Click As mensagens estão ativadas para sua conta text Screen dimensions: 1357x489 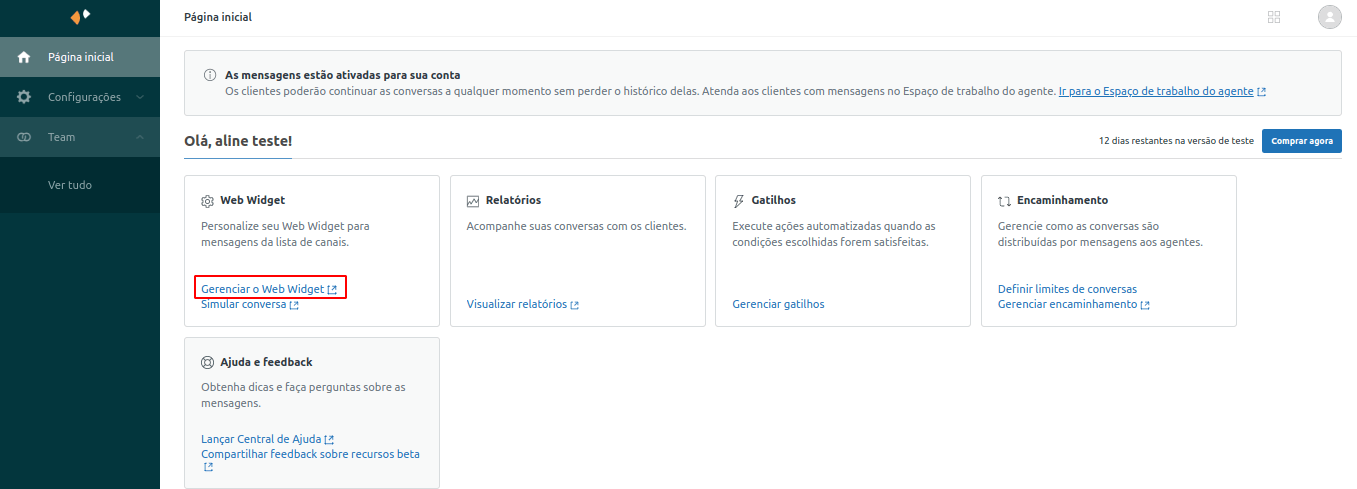tap(342, 75)
